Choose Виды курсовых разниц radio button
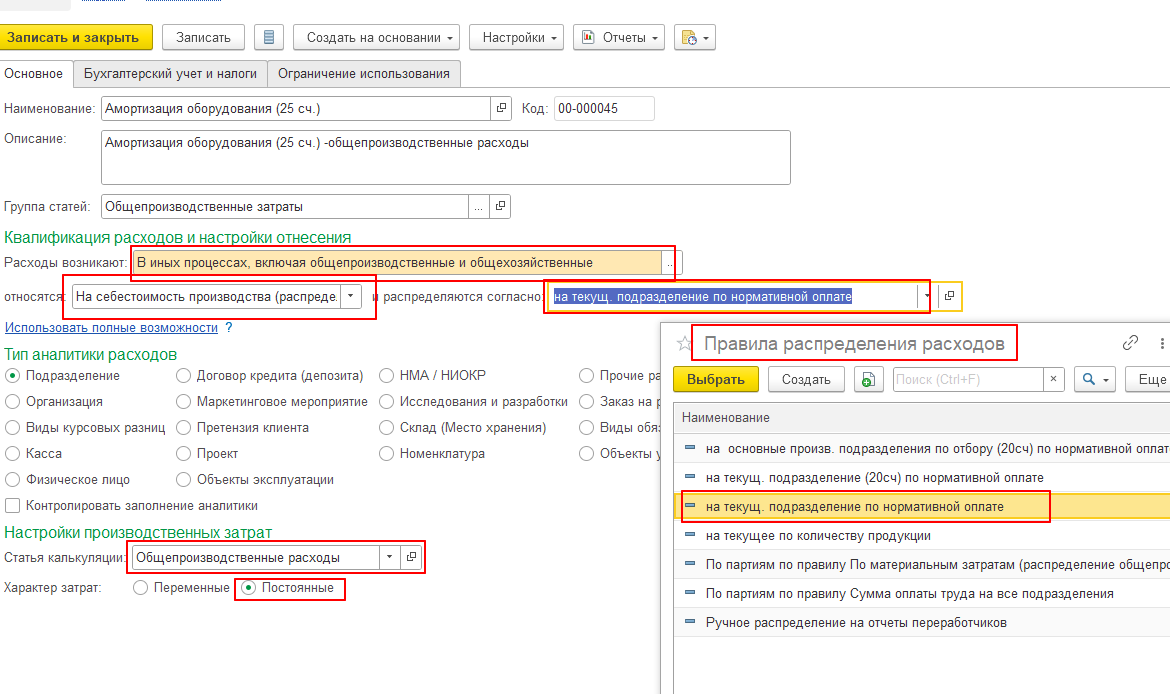Screen dimensions: 1170x694 pos(13,428)
